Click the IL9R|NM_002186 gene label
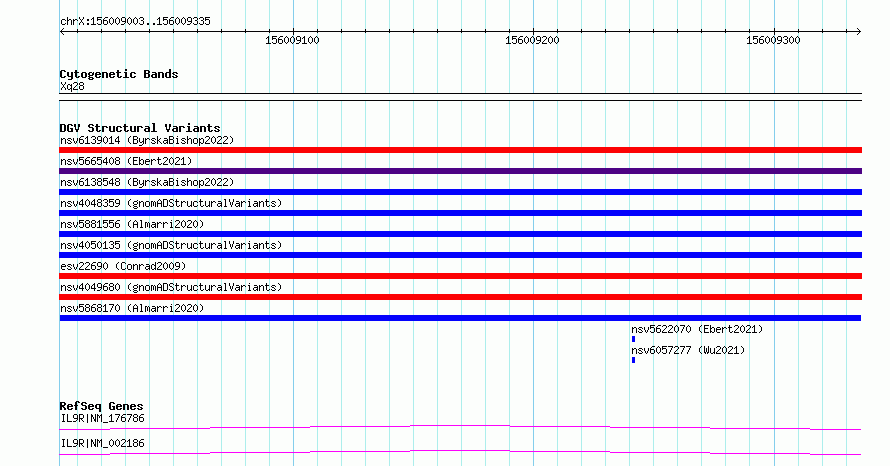Screen dimensions: 890x466 [x=102, y=443]
